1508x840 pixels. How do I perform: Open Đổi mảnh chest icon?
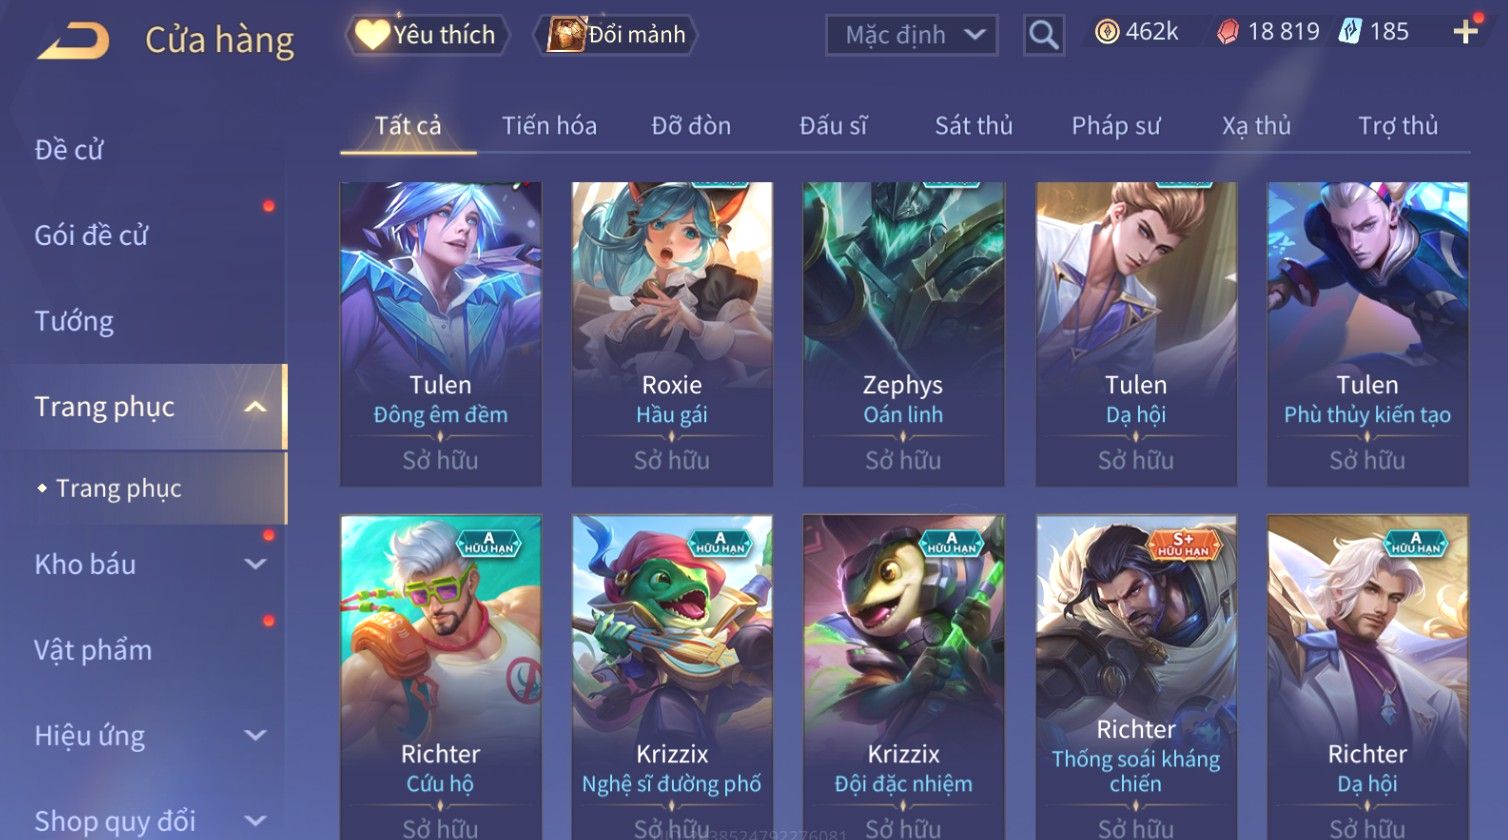pyautogui.click(x=565, y=34)
